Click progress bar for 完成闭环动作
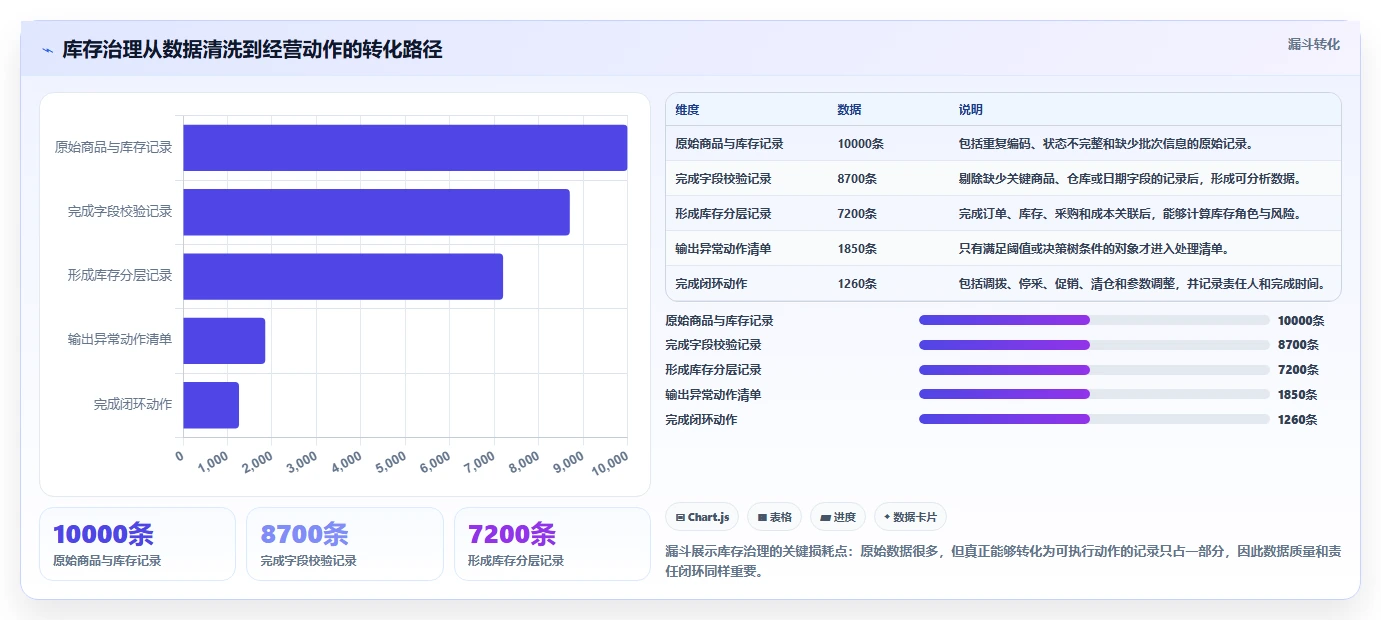Screen dimensions: 1381x620 pyautogui.click(x=1094, y=419)
